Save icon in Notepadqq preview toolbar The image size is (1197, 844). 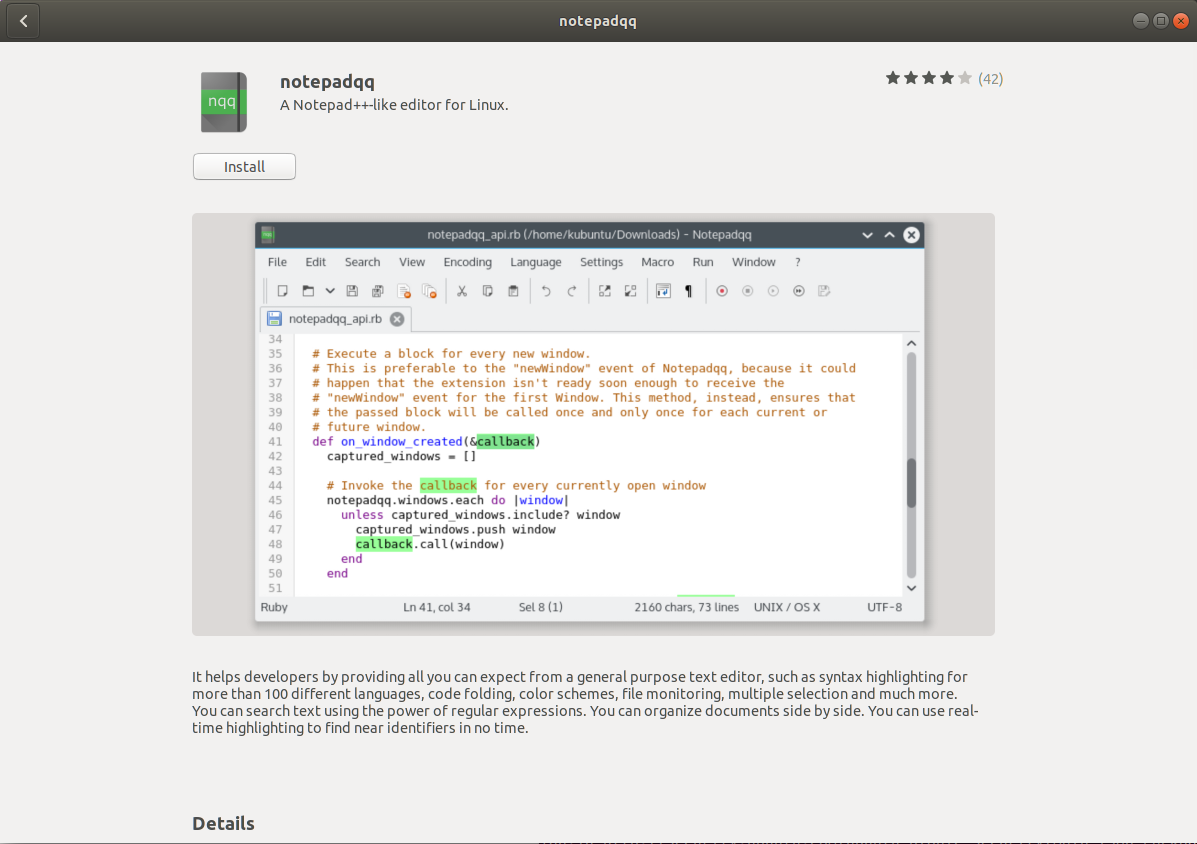[x=352, y=291]
